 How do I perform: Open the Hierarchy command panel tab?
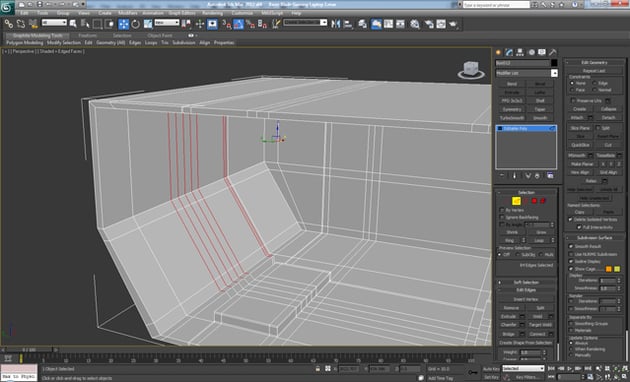[x=520, y=52]
